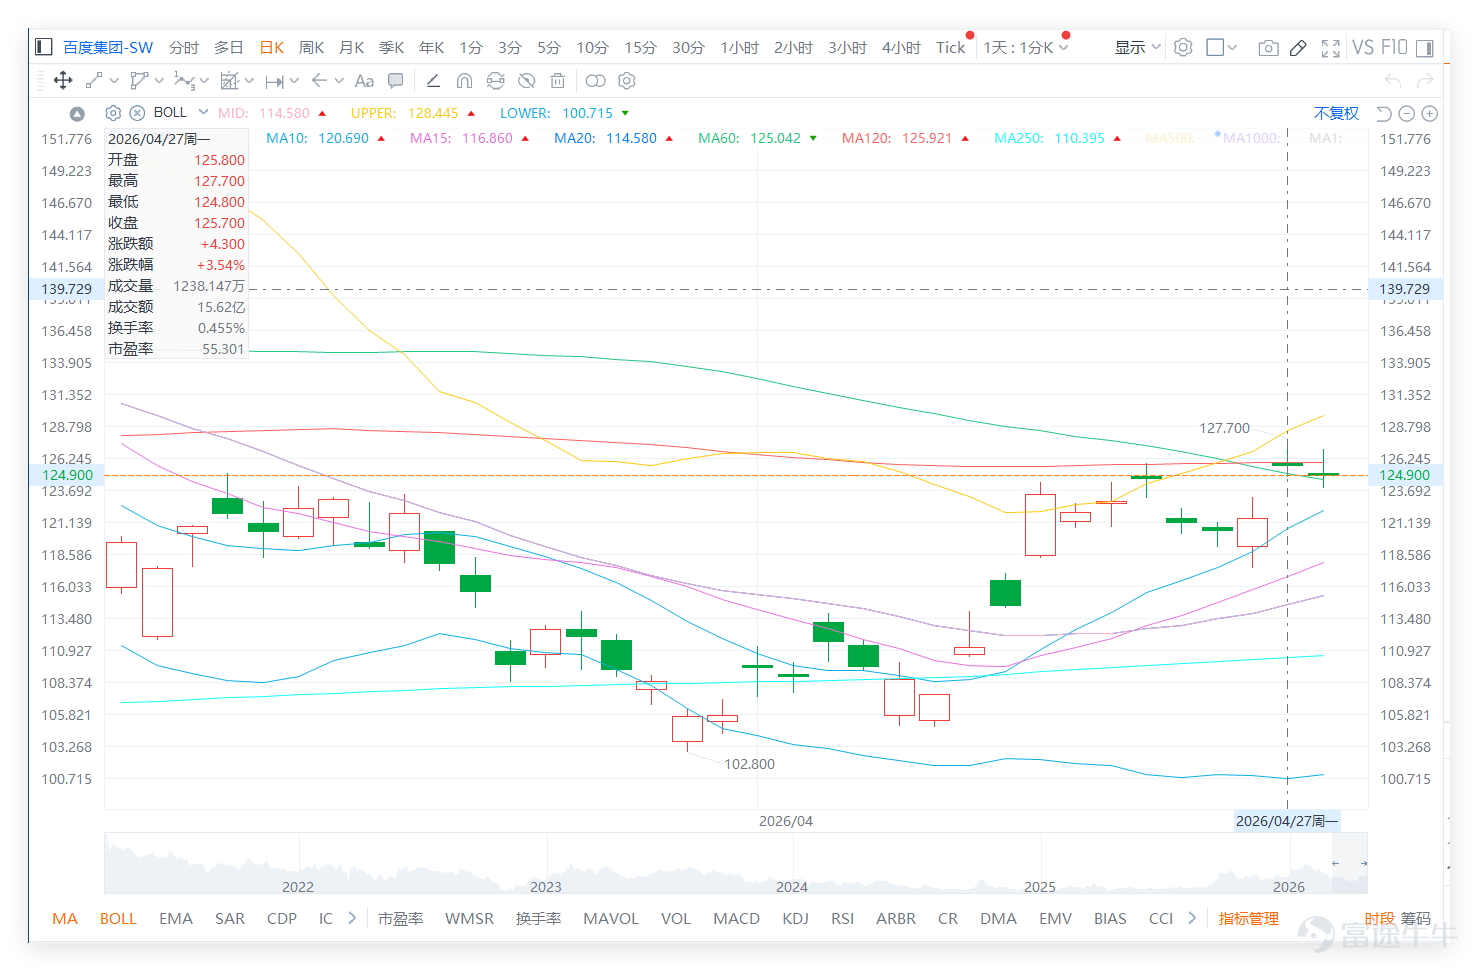Switch to Tick chart view
The image size is (1478, 971).
951,47
